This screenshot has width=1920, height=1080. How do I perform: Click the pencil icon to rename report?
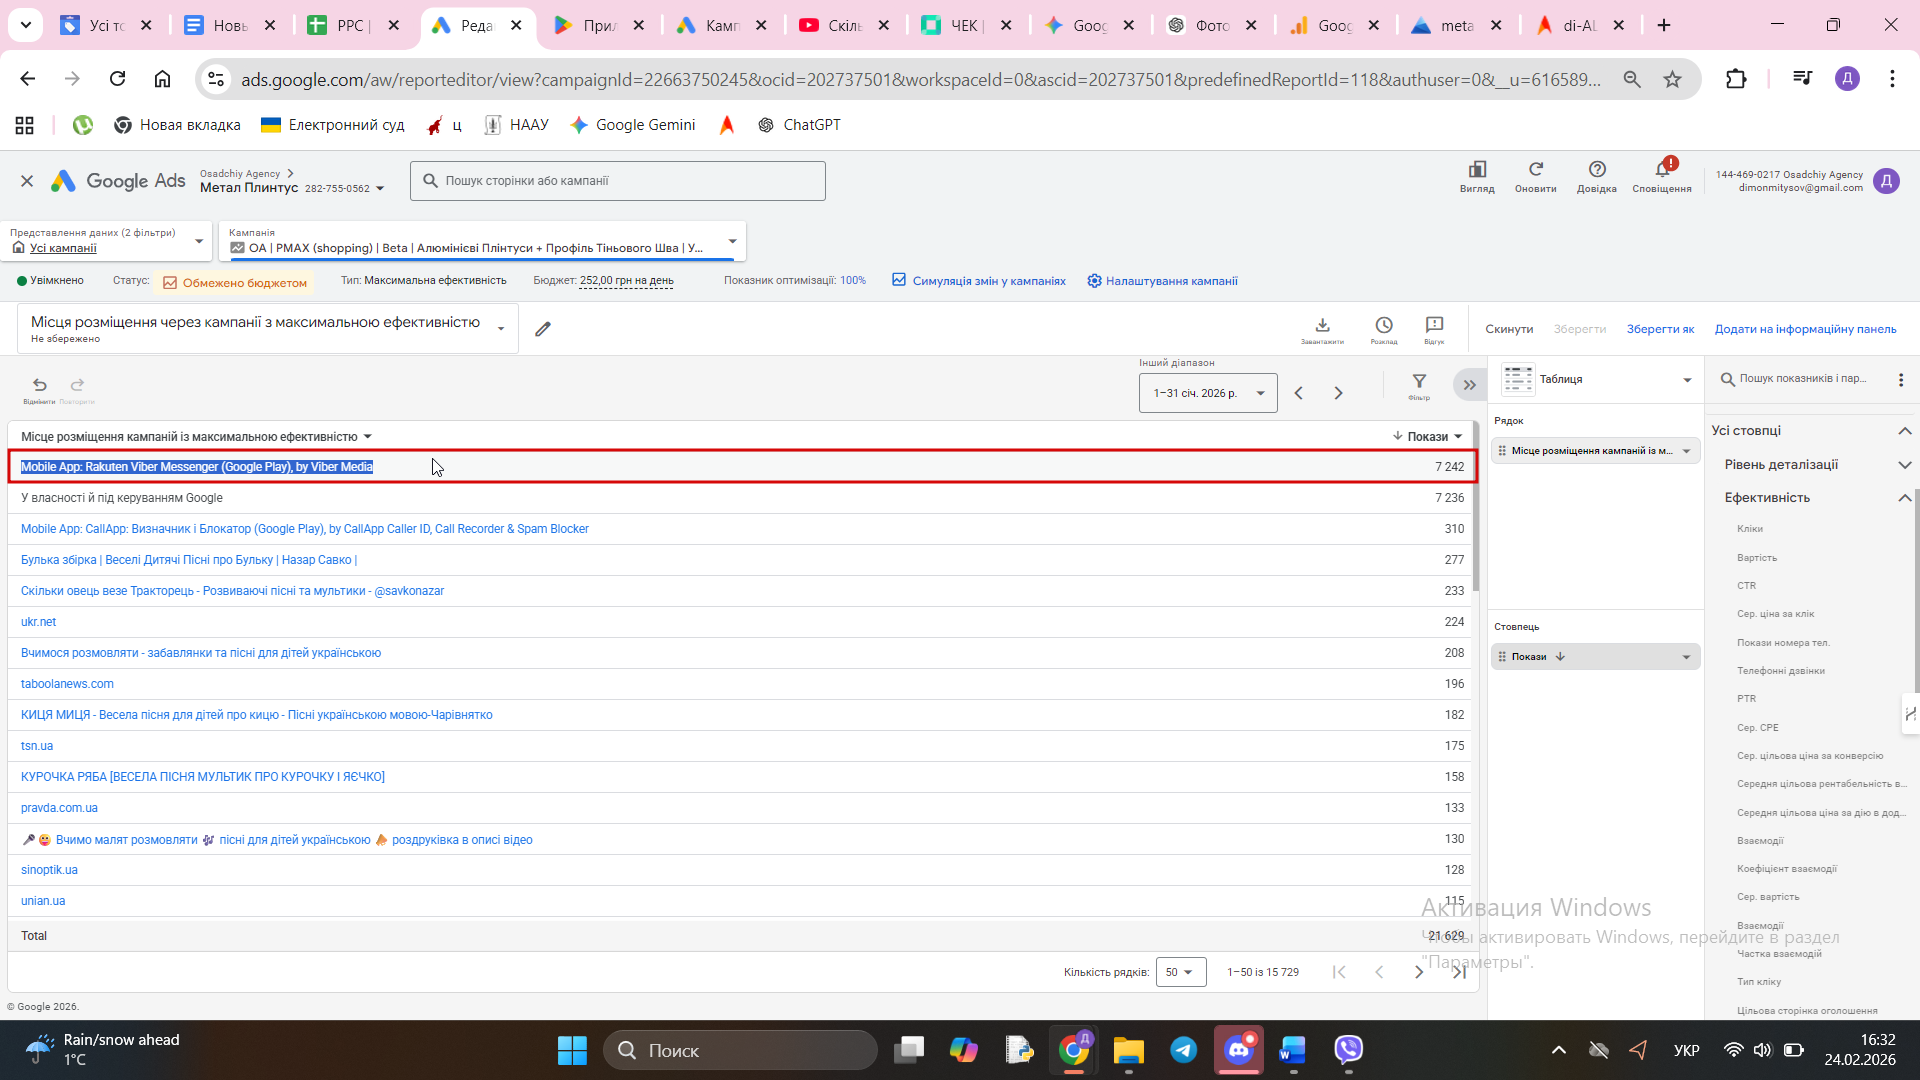point(543,329)
